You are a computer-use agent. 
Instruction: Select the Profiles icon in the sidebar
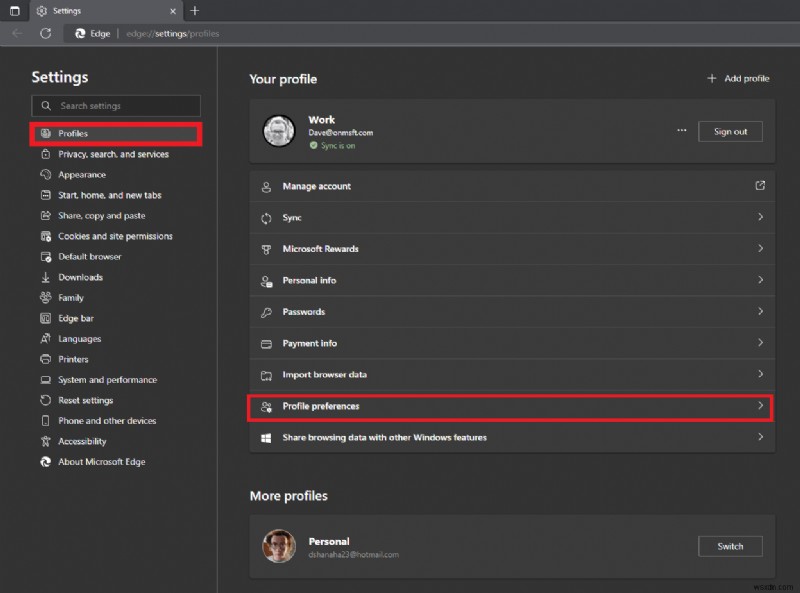(44, 133)
